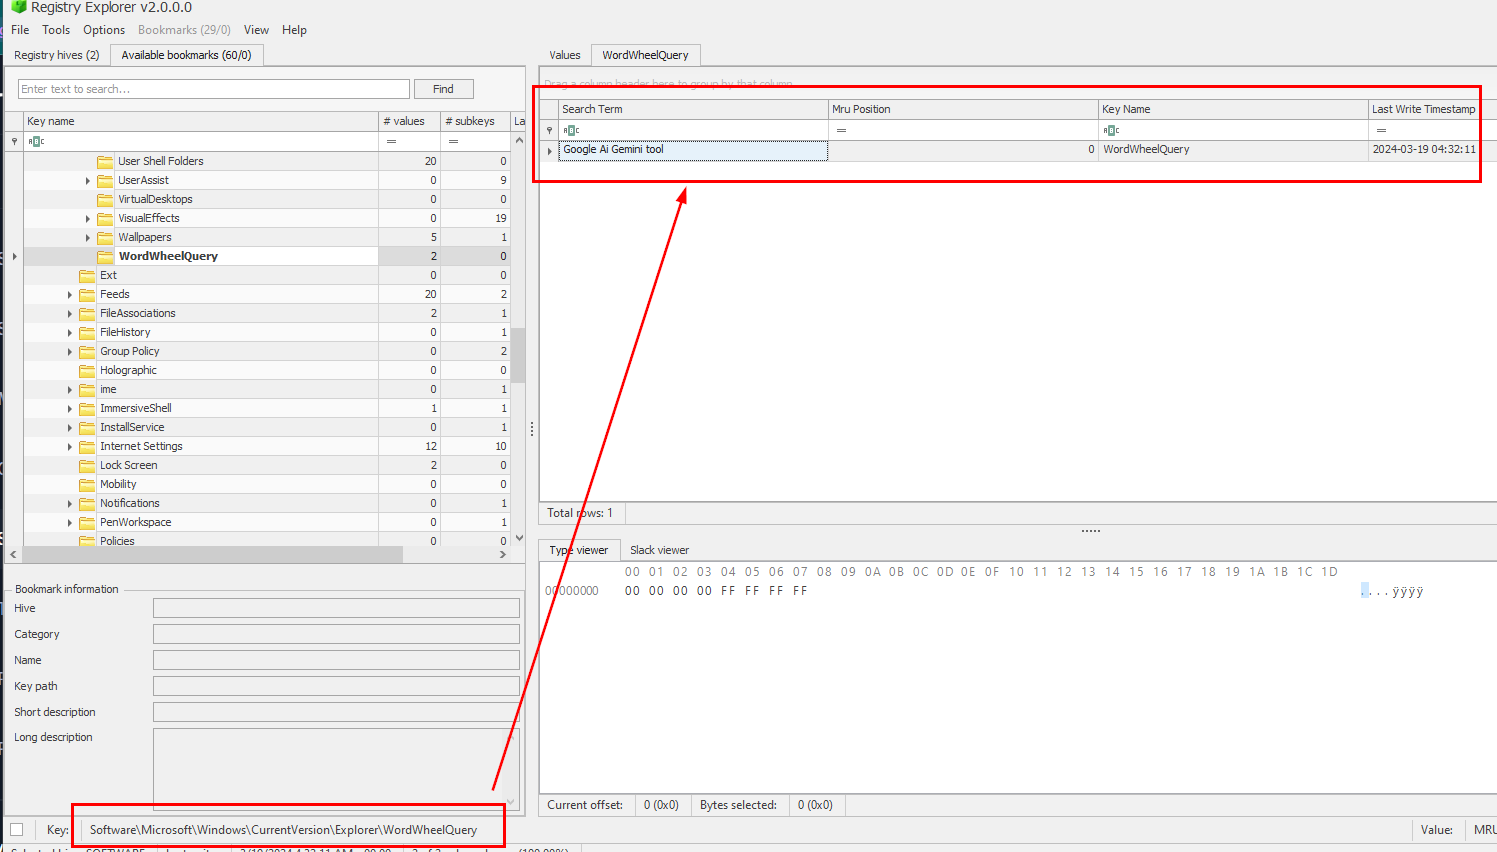Click the folder icon beside VisualEffects
The height and width of the screenshot is (852, 1497).
click(x=105, y=218)
